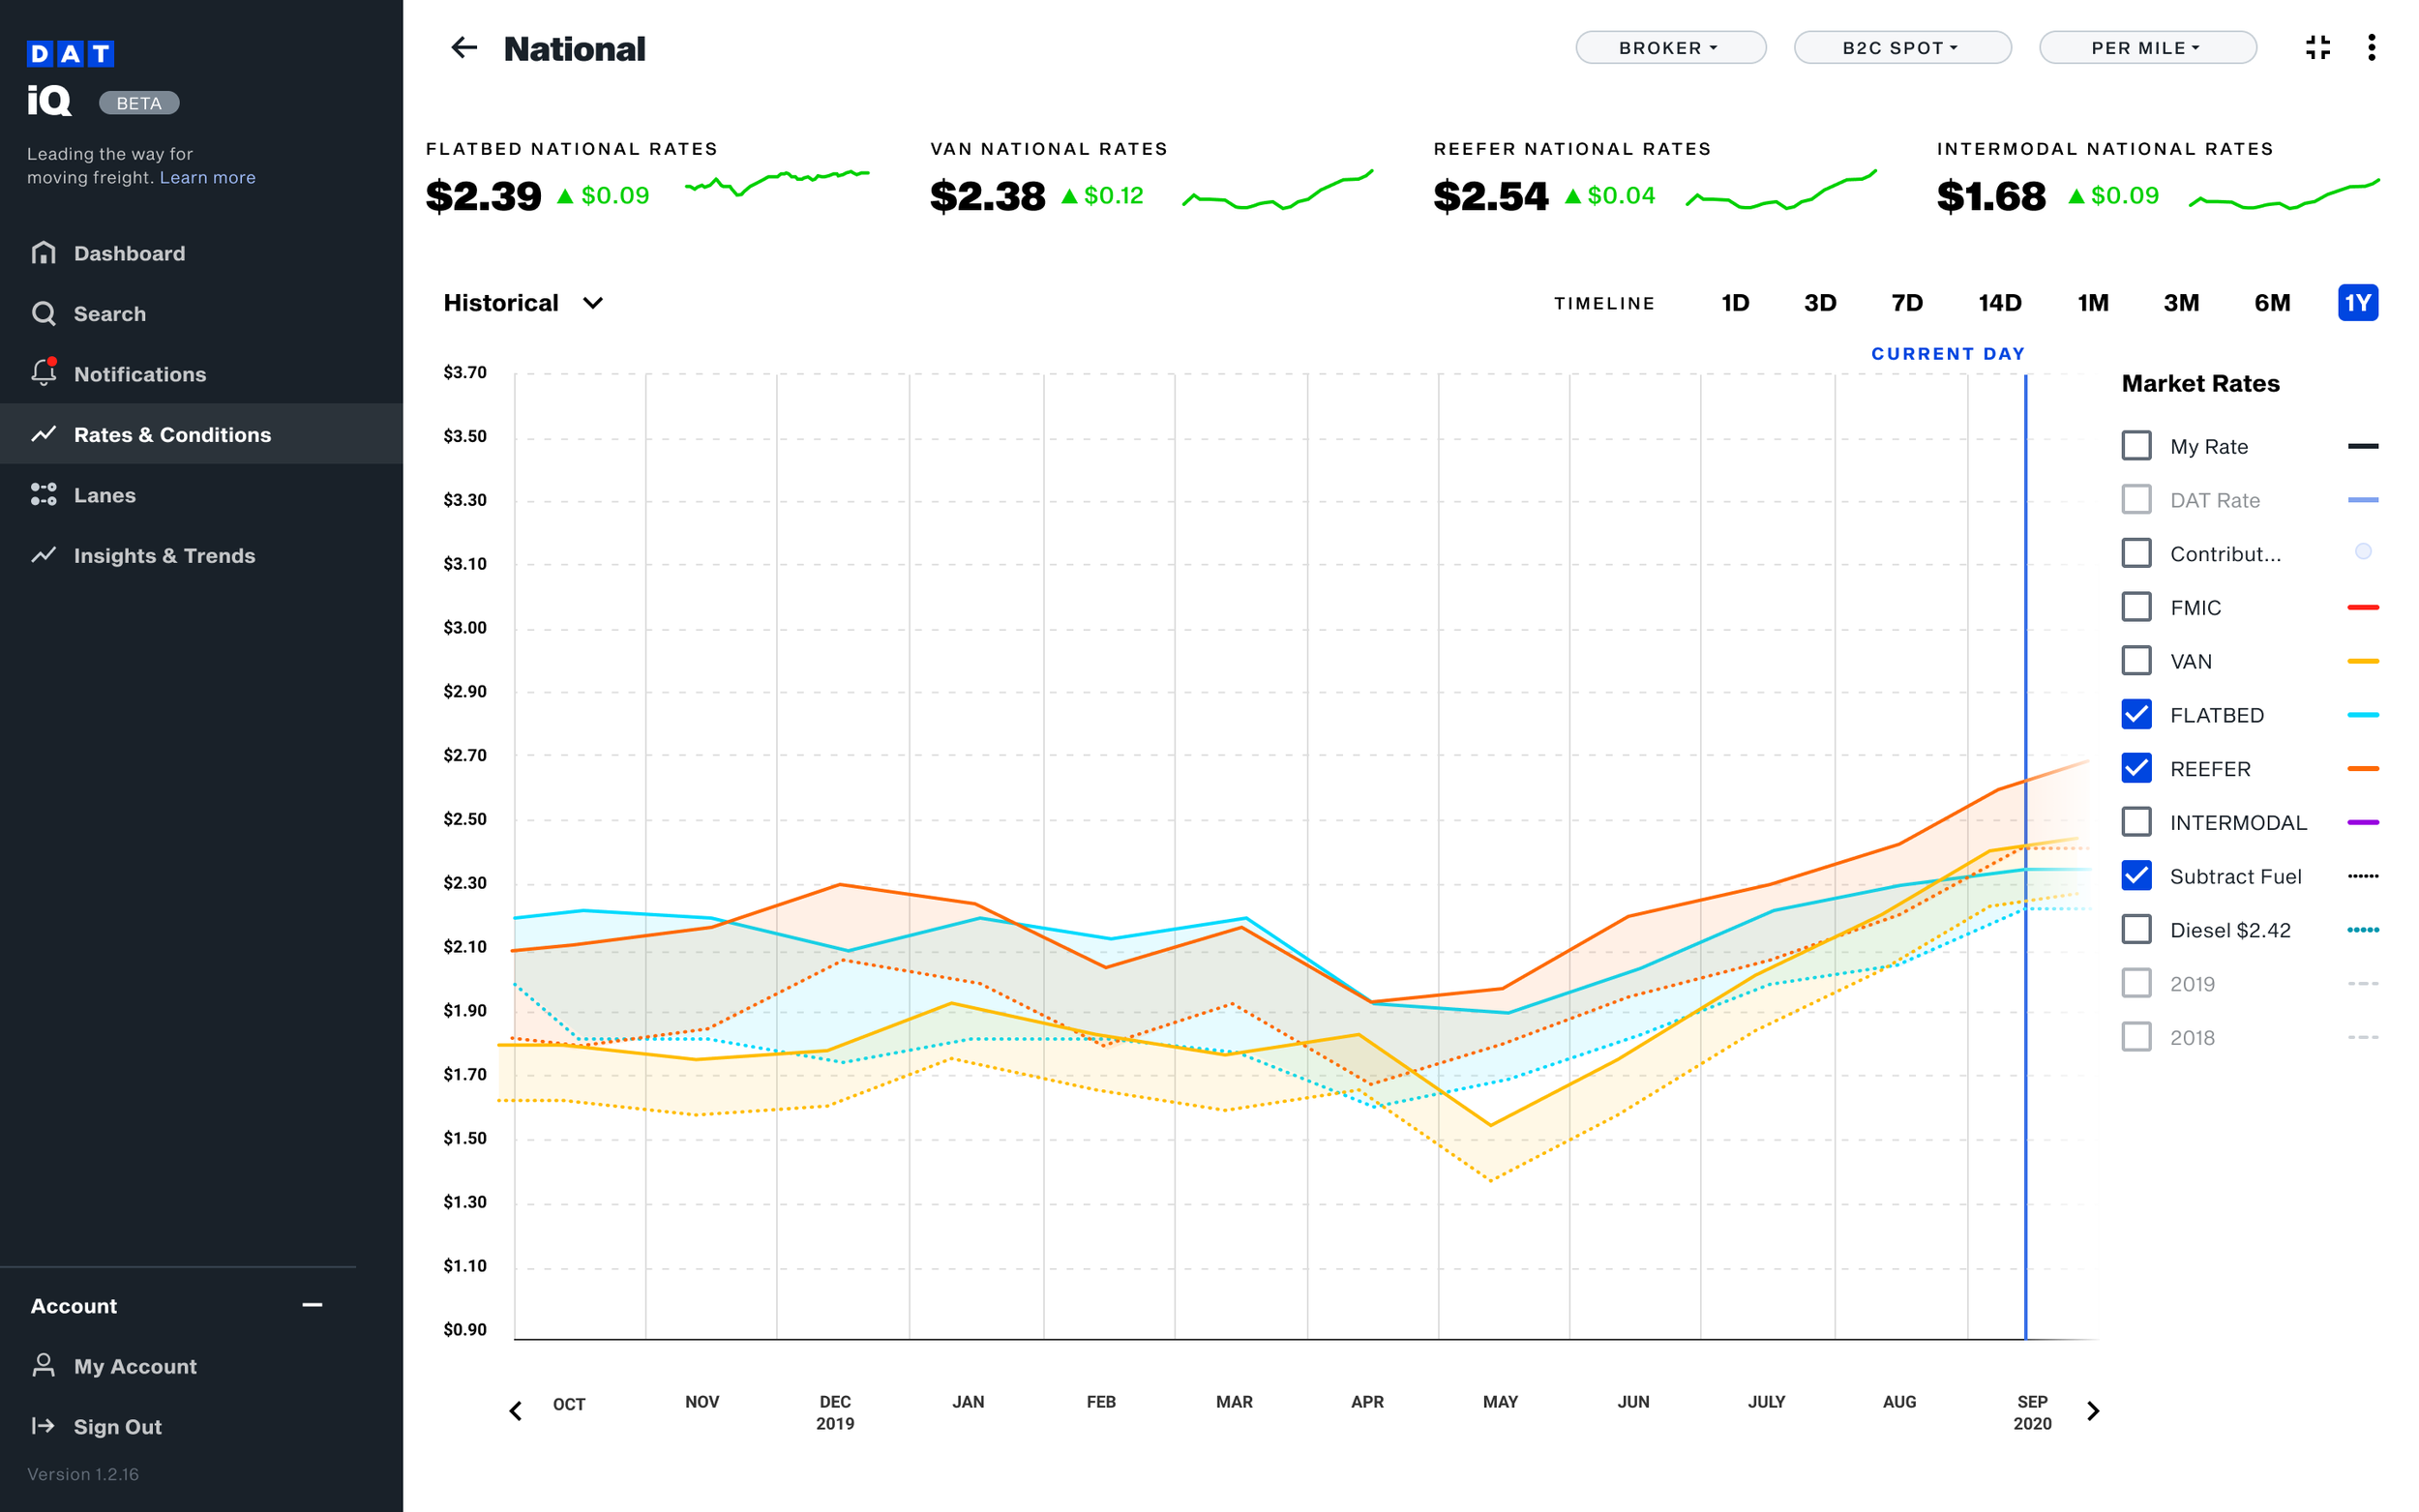2419x1512 pixels.
Task: Open the three-dot overflow menu top right
Action: click(2371, 47)
